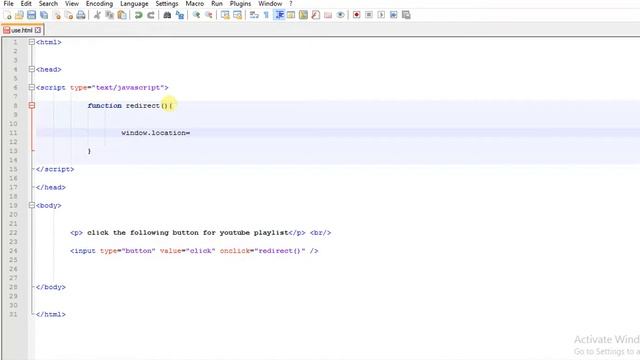This screenshot has height=360, width=640.
Task: Open the View menu
Action: pyautogui.click(x=72, y=4)
